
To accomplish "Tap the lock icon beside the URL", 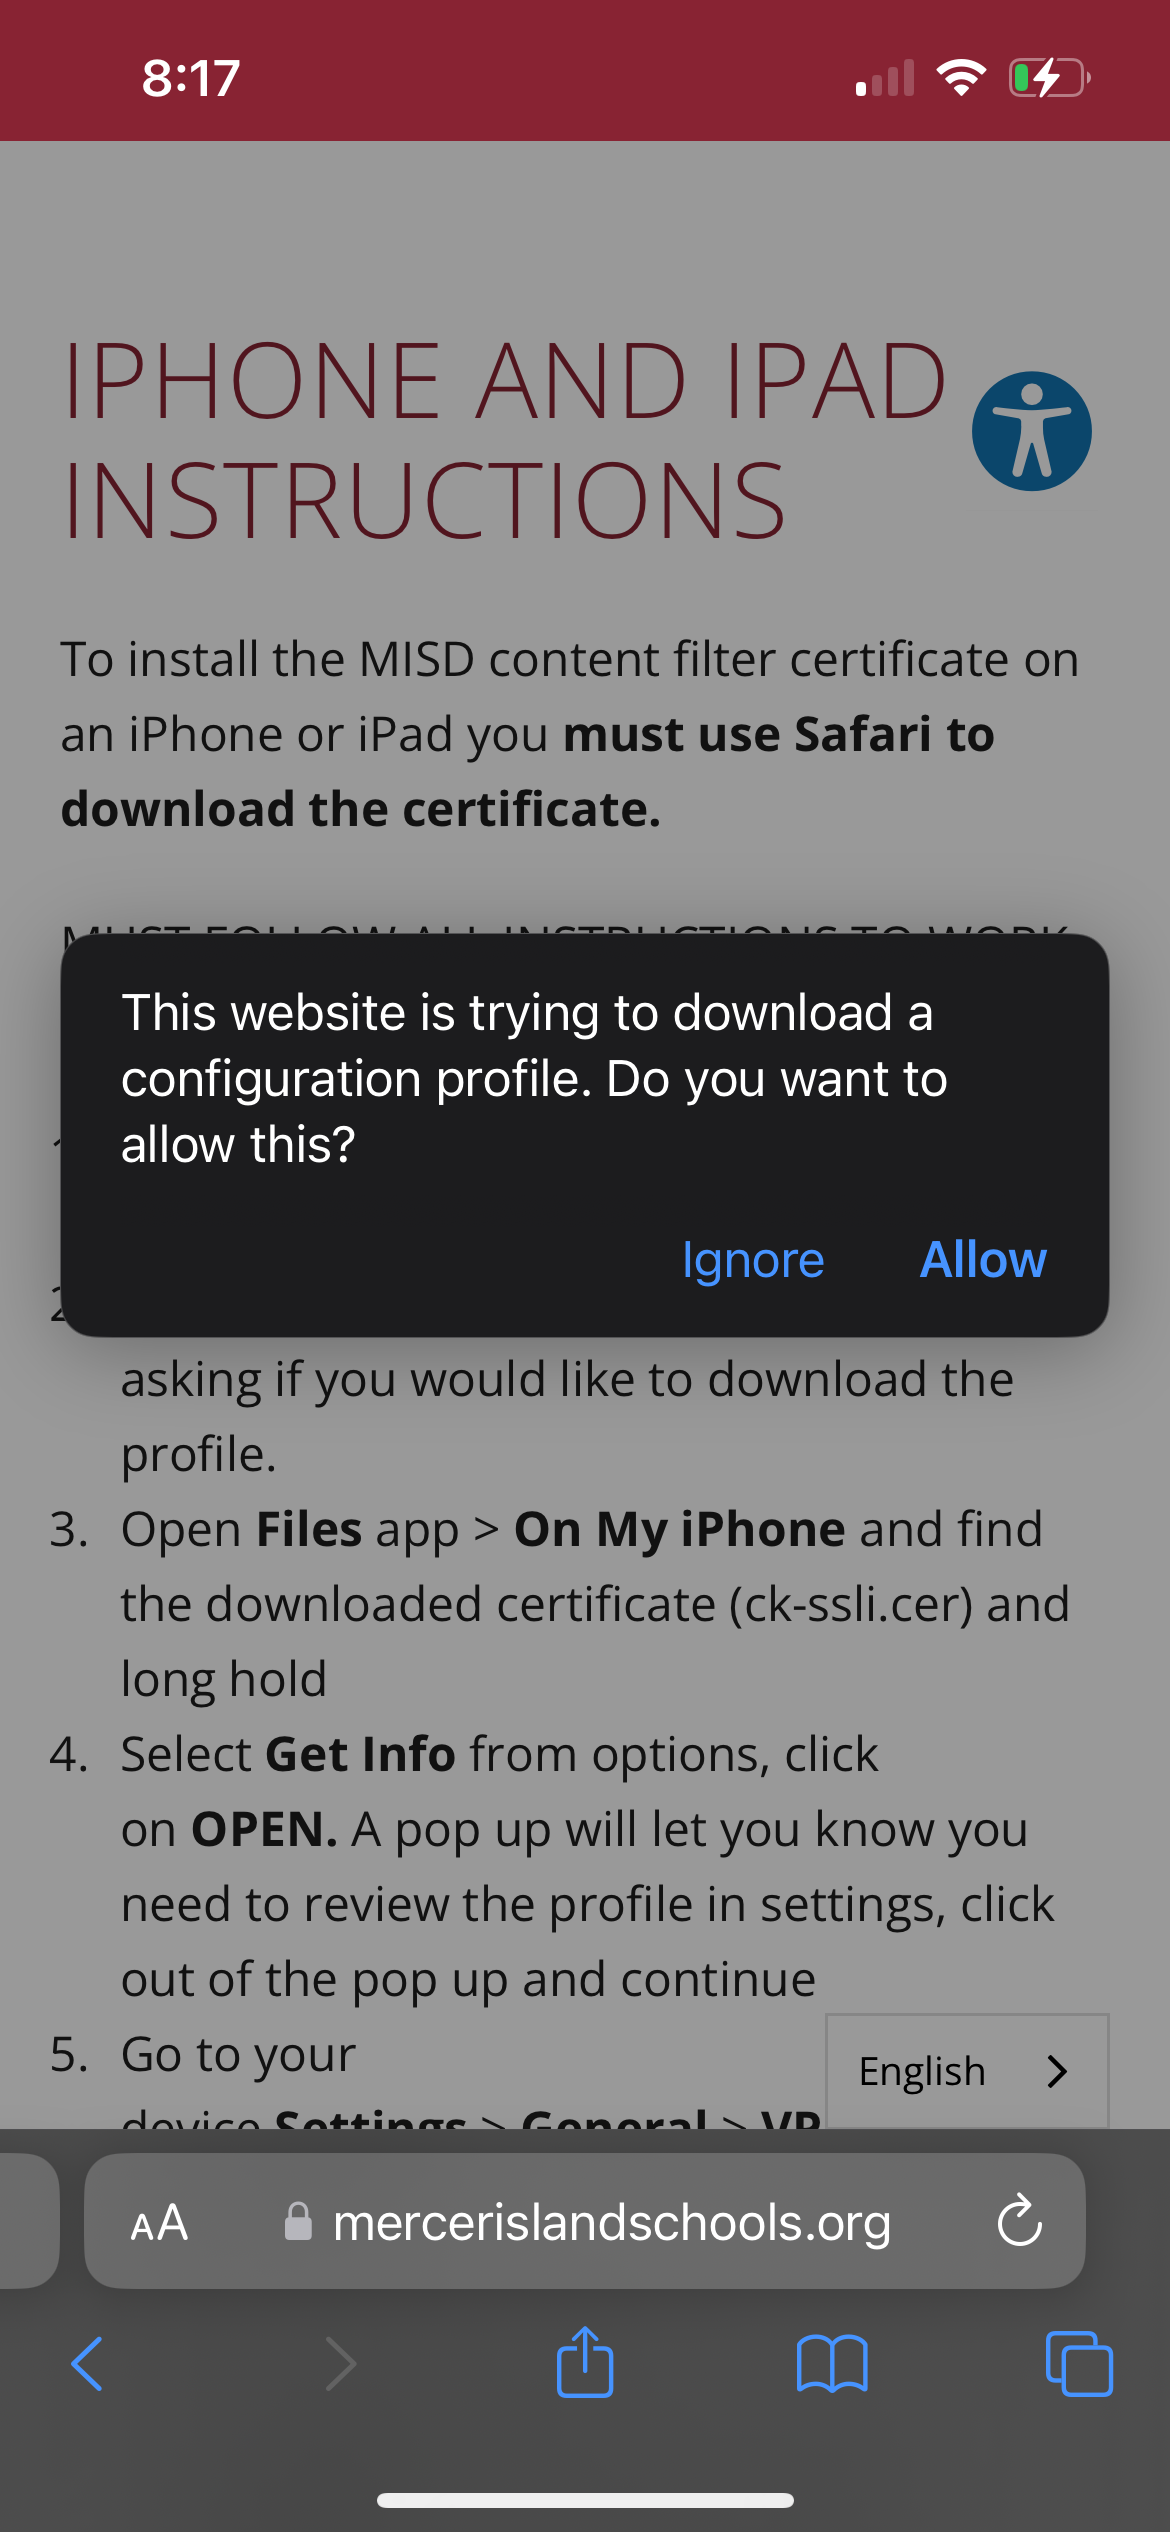I will [x=298, y=2222].
